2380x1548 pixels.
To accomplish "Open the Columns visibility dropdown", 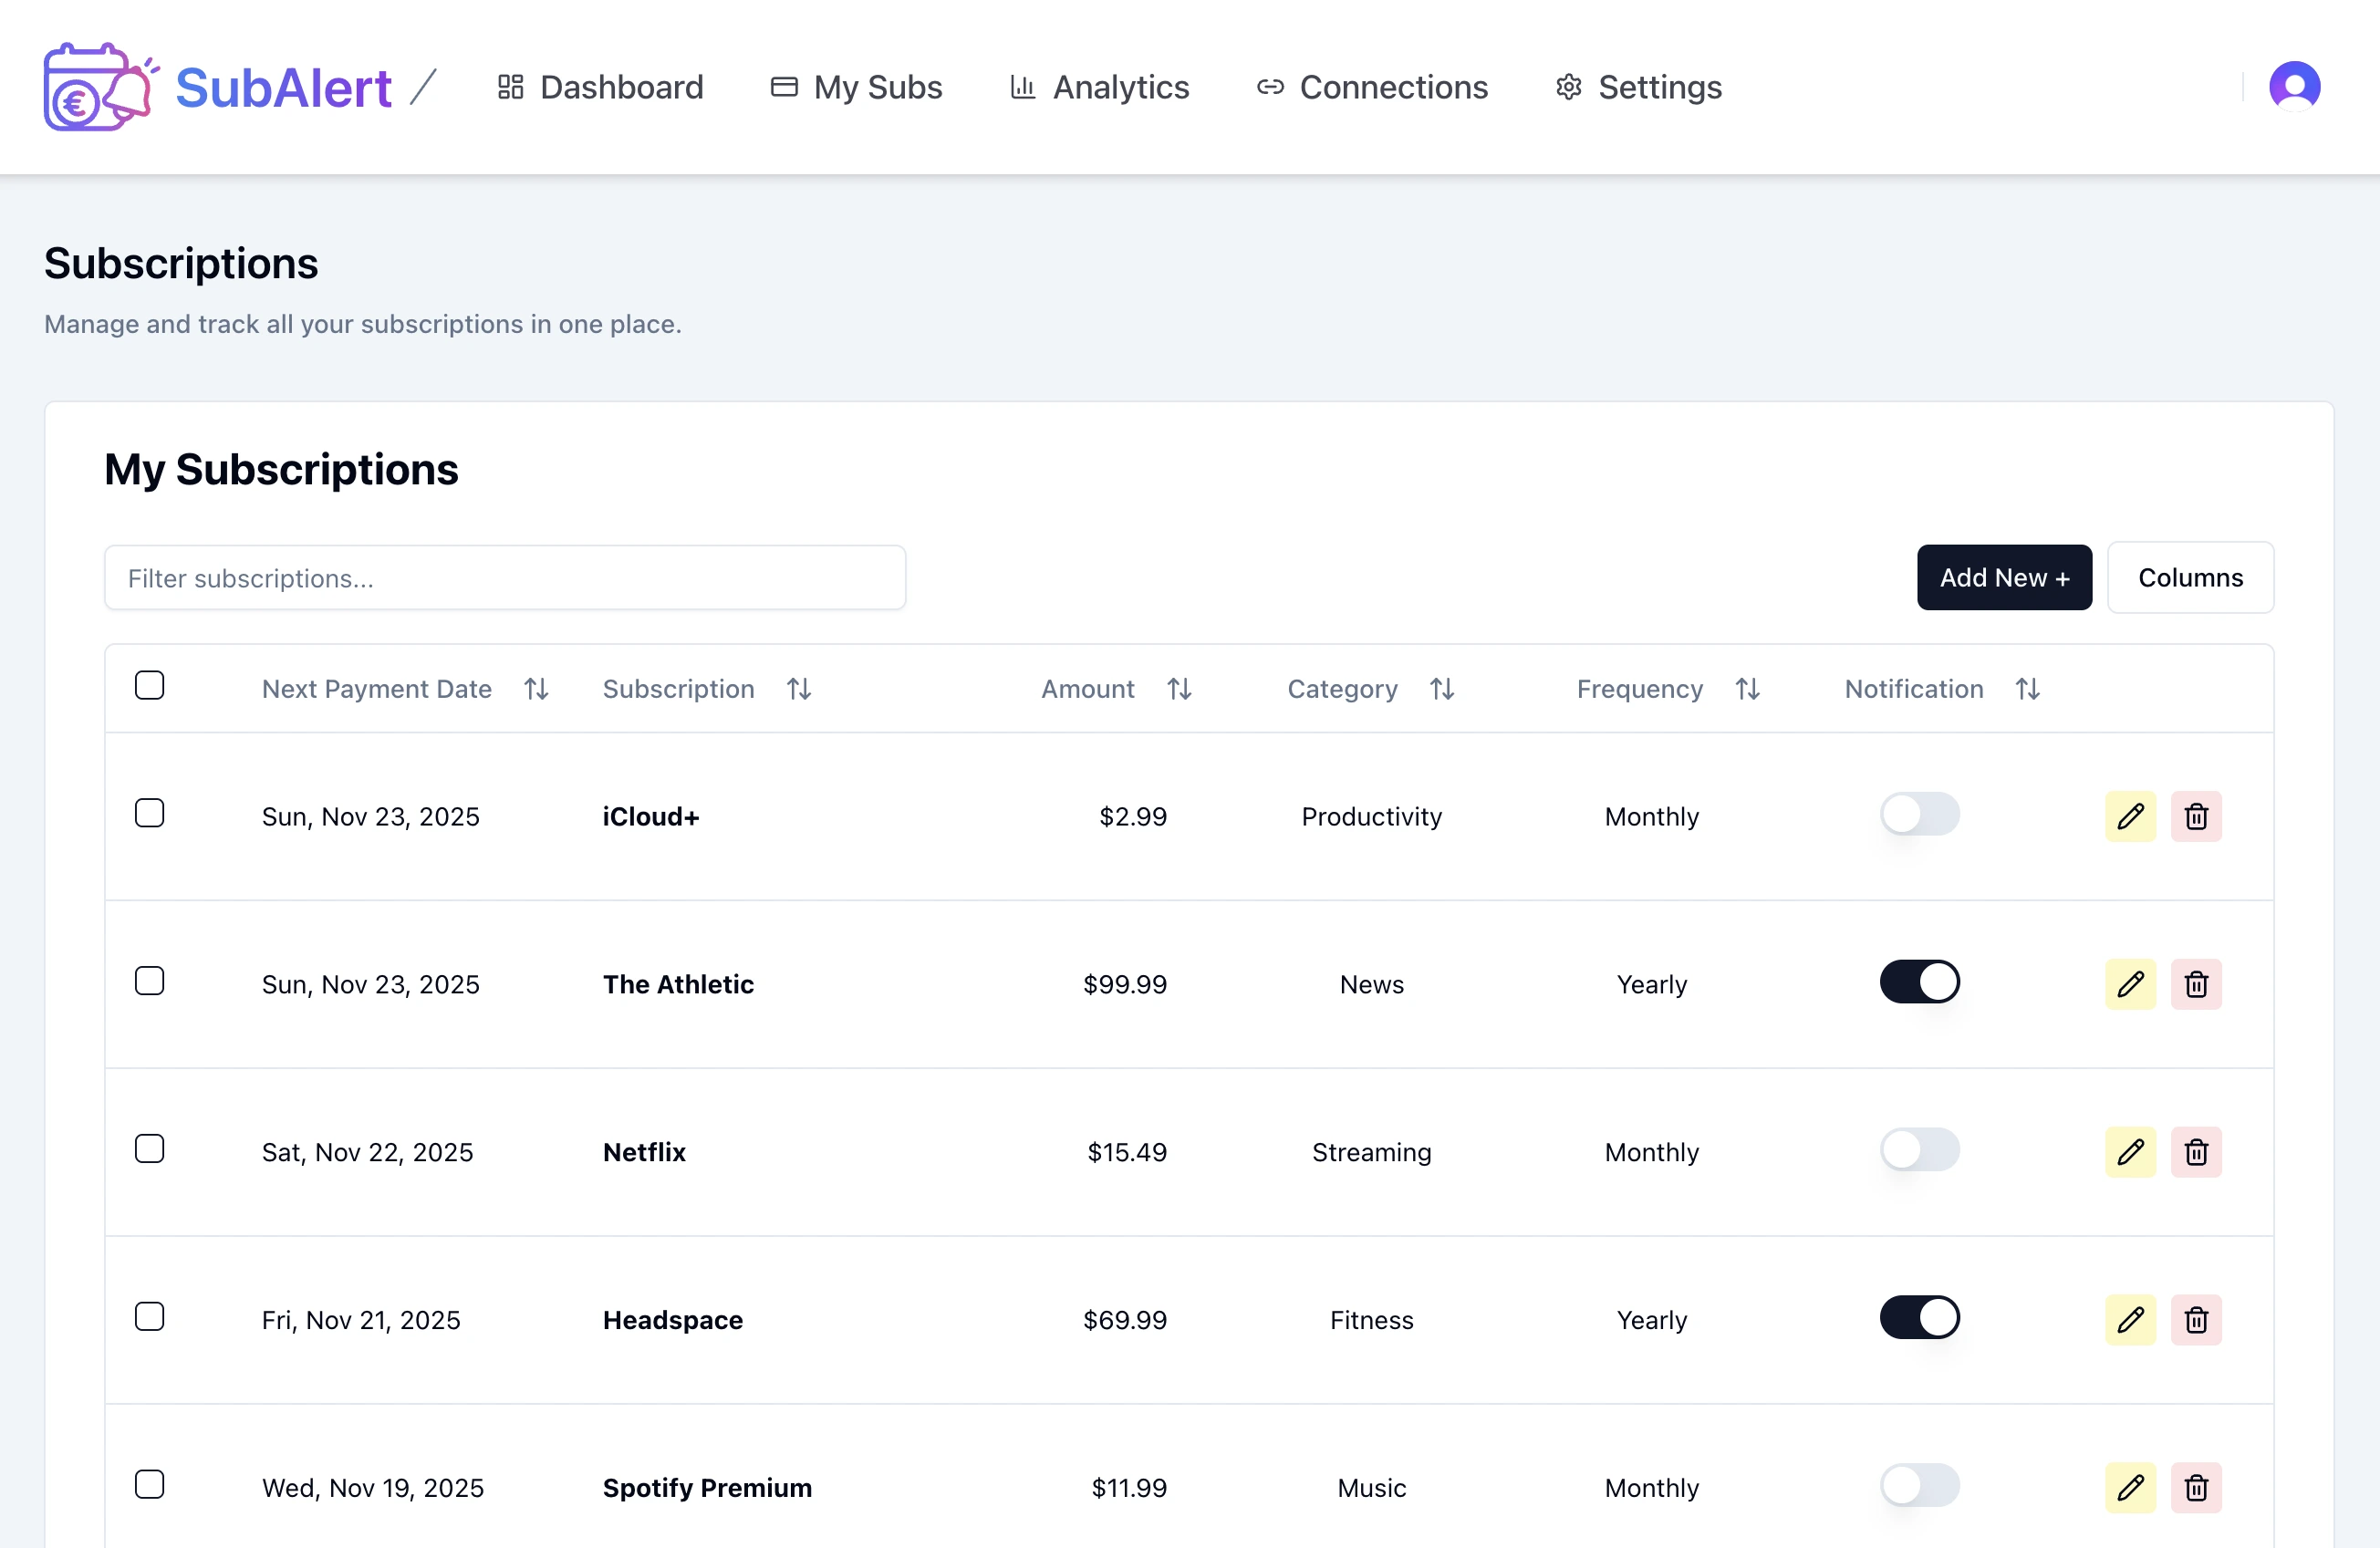I will point(2190,577).
